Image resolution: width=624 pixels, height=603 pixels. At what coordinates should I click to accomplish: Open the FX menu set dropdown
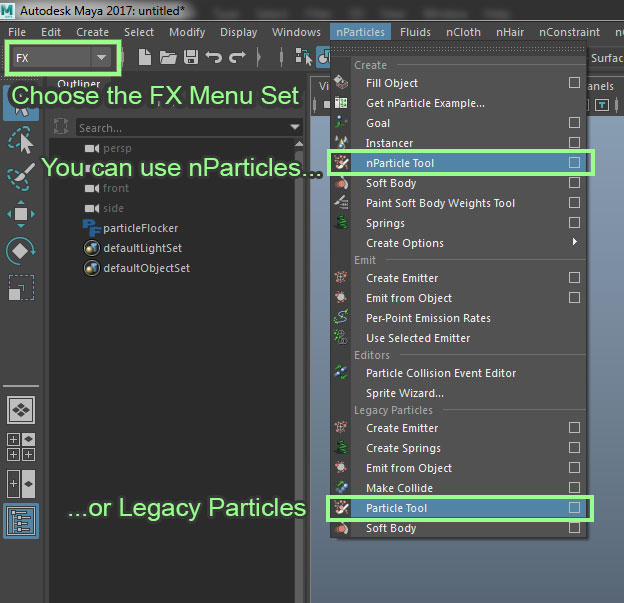(62, 58)
